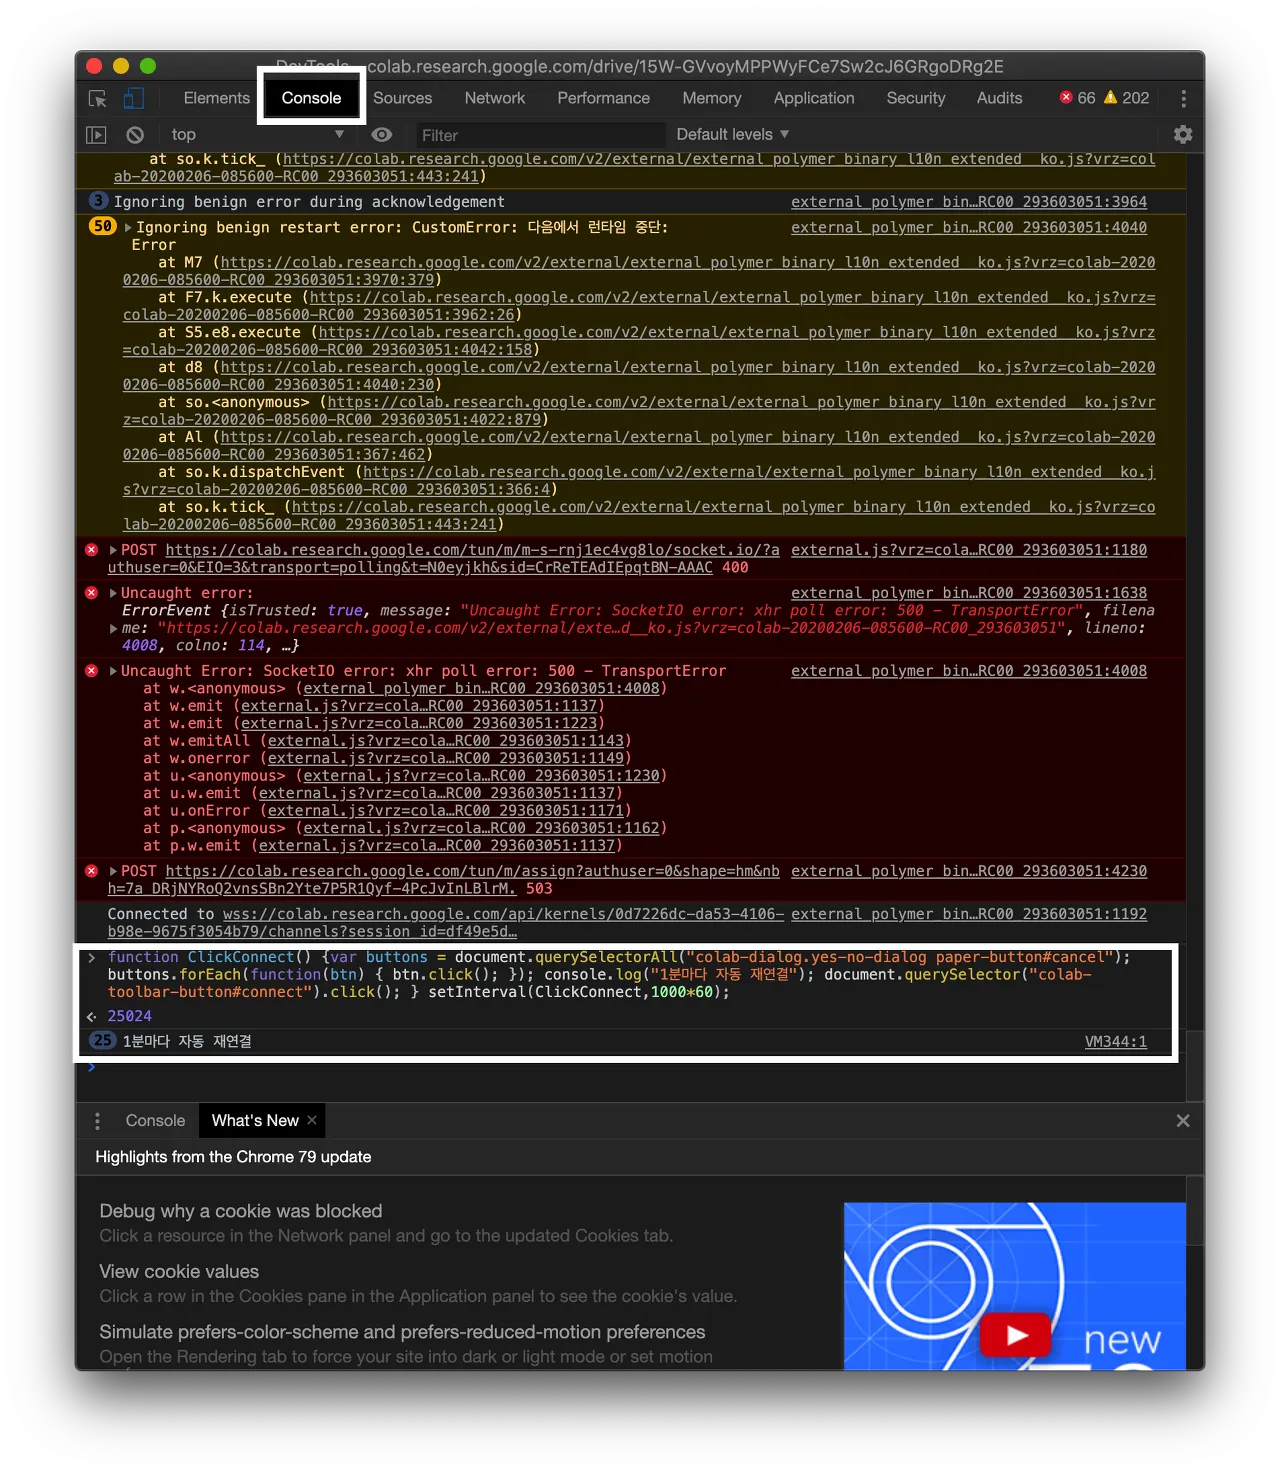This screenshot has height=1470, width=1280.
Task: Activate the element inspector picker tool
Action: tap(98, 98)
